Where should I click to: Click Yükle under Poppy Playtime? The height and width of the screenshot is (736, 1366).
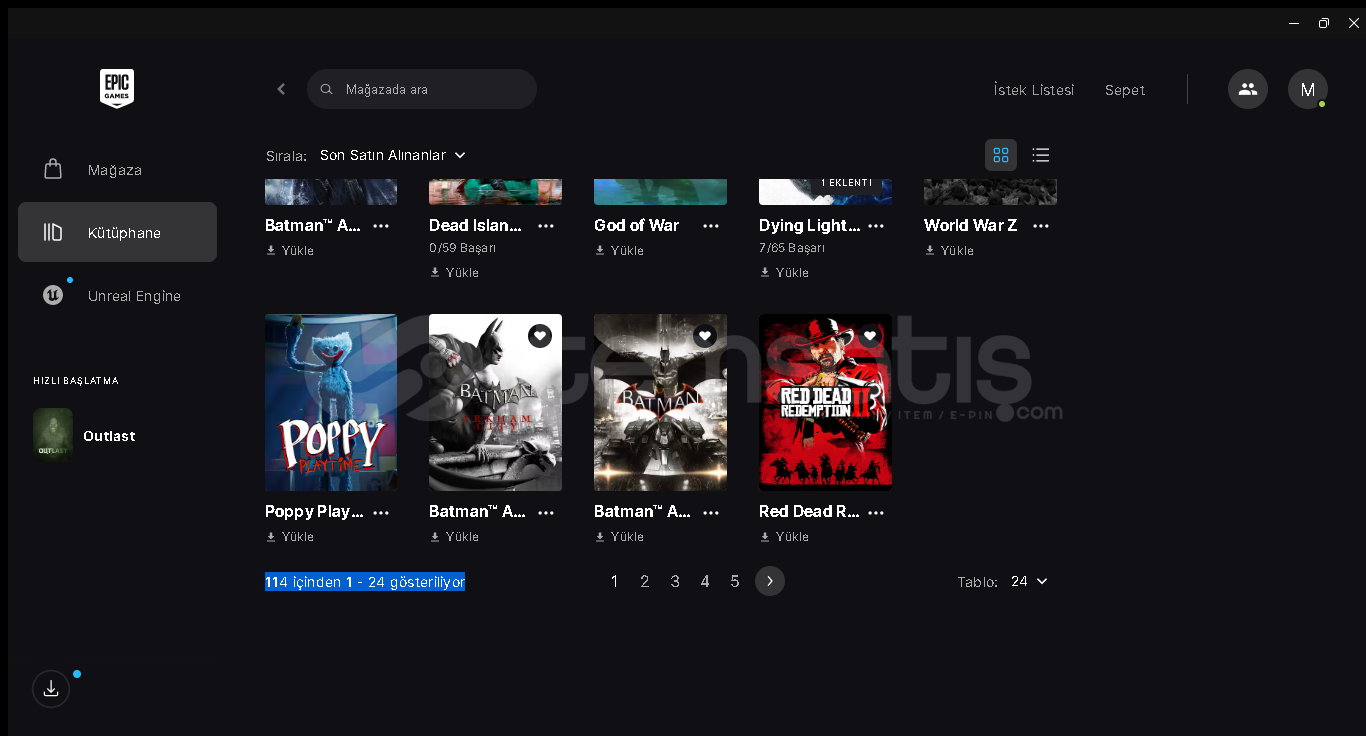290,536
